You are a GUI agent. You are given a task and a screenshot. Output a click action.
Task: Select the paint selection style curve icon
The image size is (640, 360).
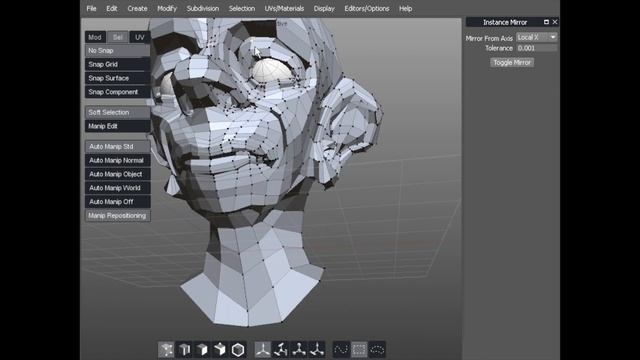(x=341, y=350)
